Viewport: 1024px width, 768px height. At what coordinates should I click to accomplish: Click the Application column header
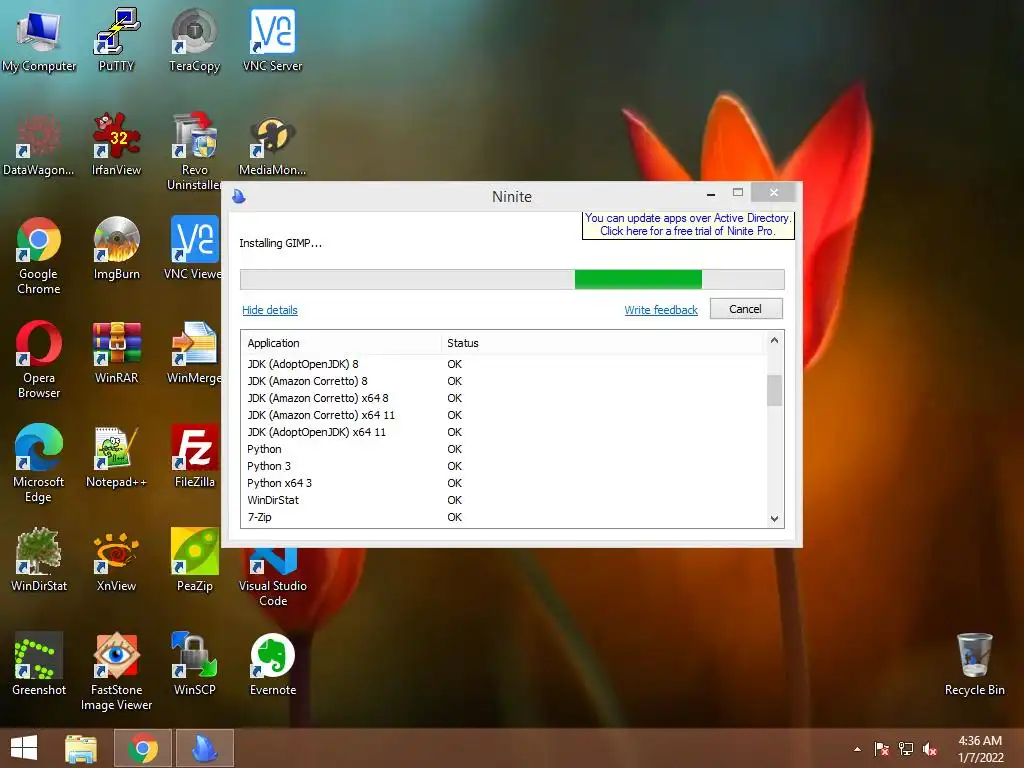click(x=341, y=343)
